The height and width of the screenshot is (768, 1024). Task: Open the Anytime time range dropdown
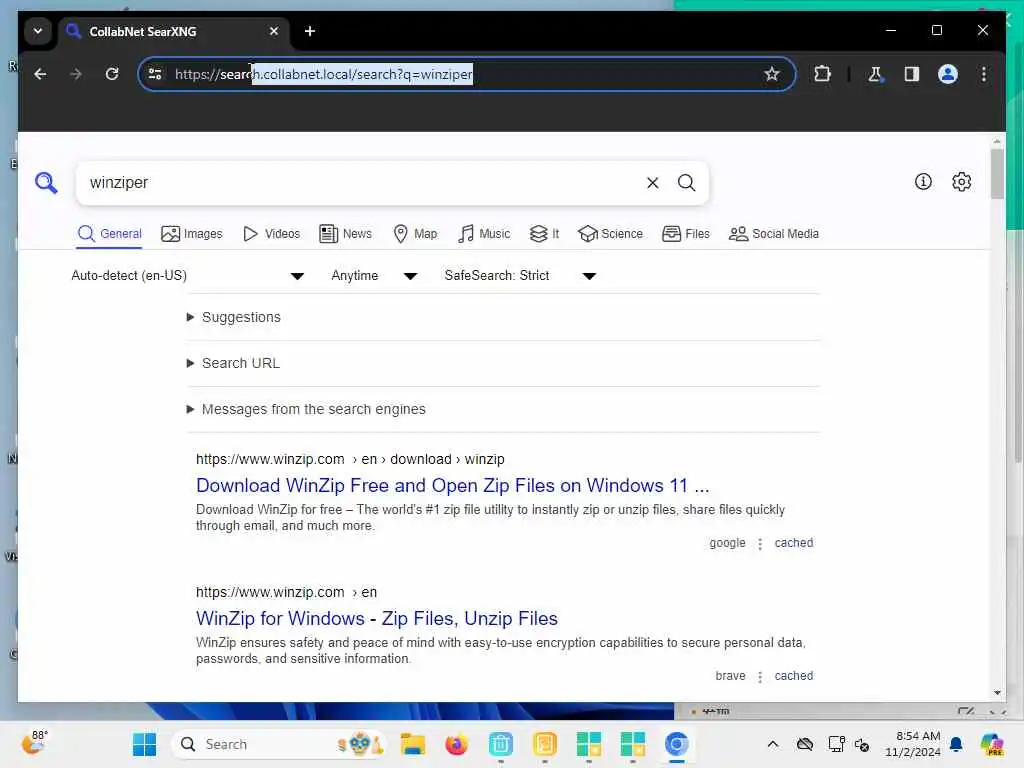tap(374, 276)
